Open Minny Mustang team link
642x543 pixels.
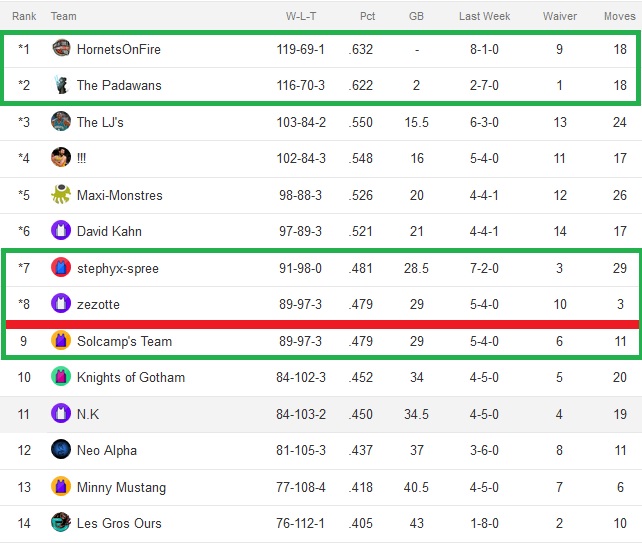tap(122, 487)
